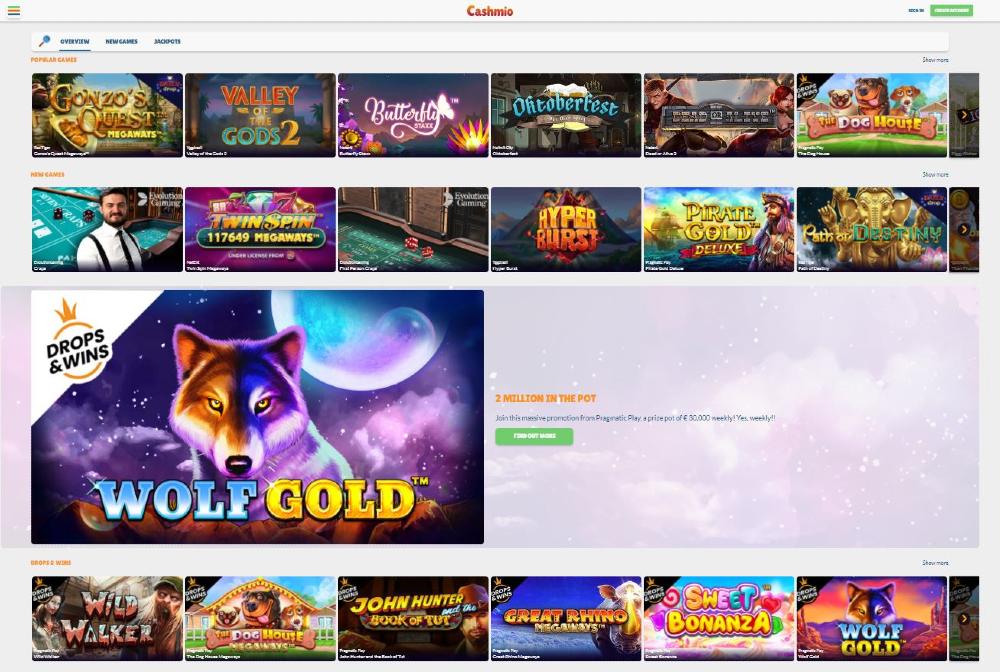
Task: Switch to the Jackpots tab
Action: [167, 41]
